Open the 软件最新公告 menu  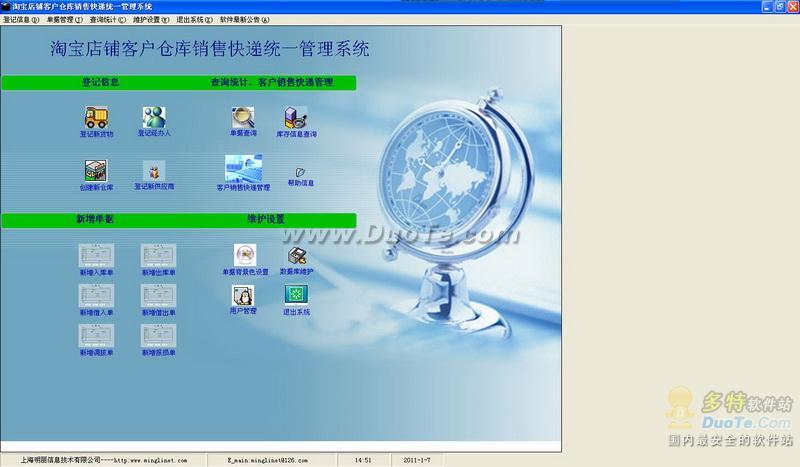point(244,20)
